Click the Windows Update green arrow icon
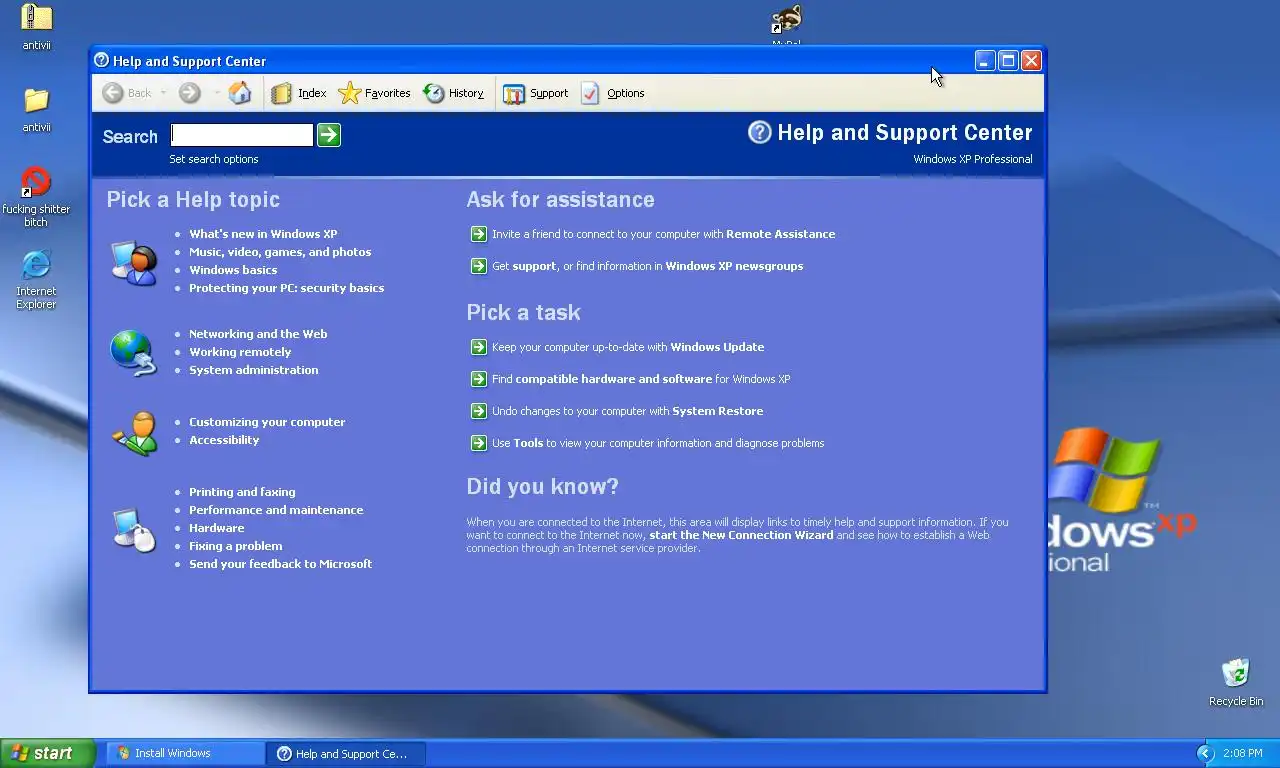The height and width of the screenshot is (768, 1280). tap(478, 347)
